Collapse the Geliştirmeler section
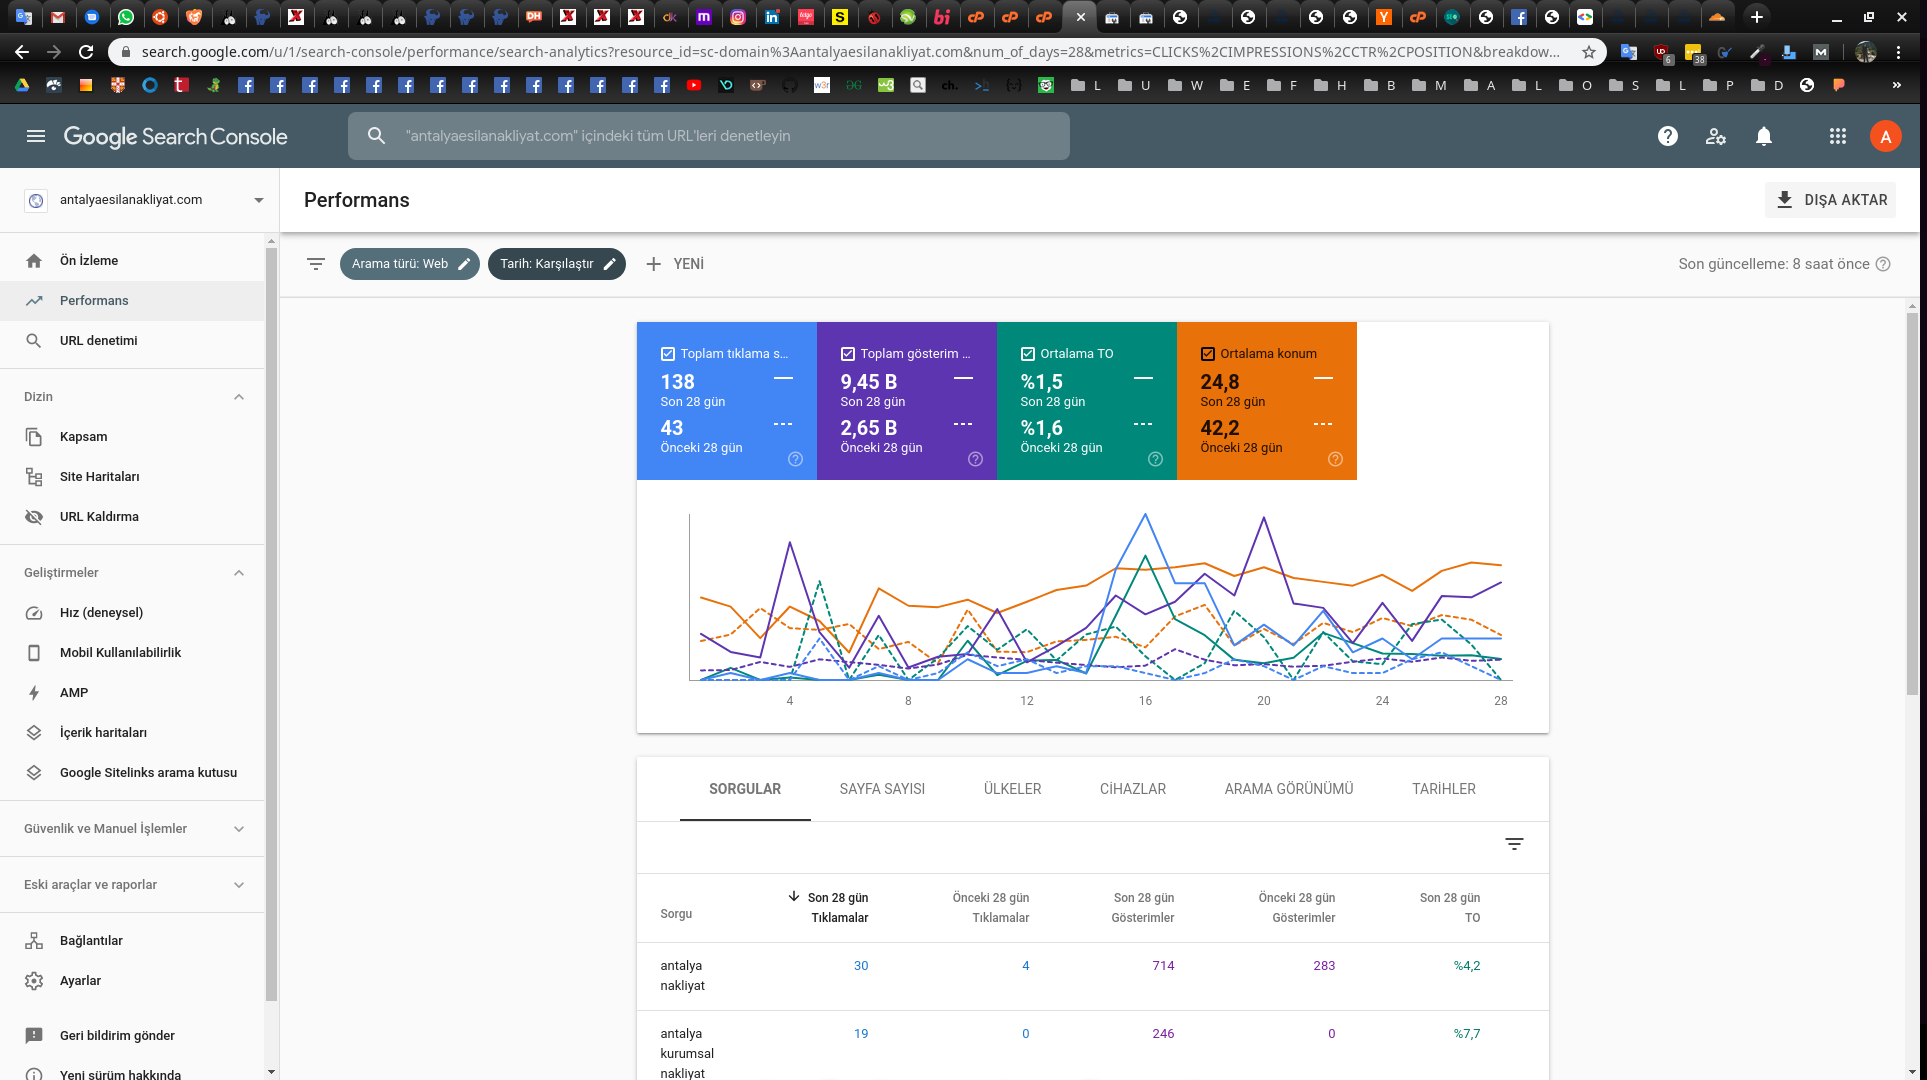 239,573
